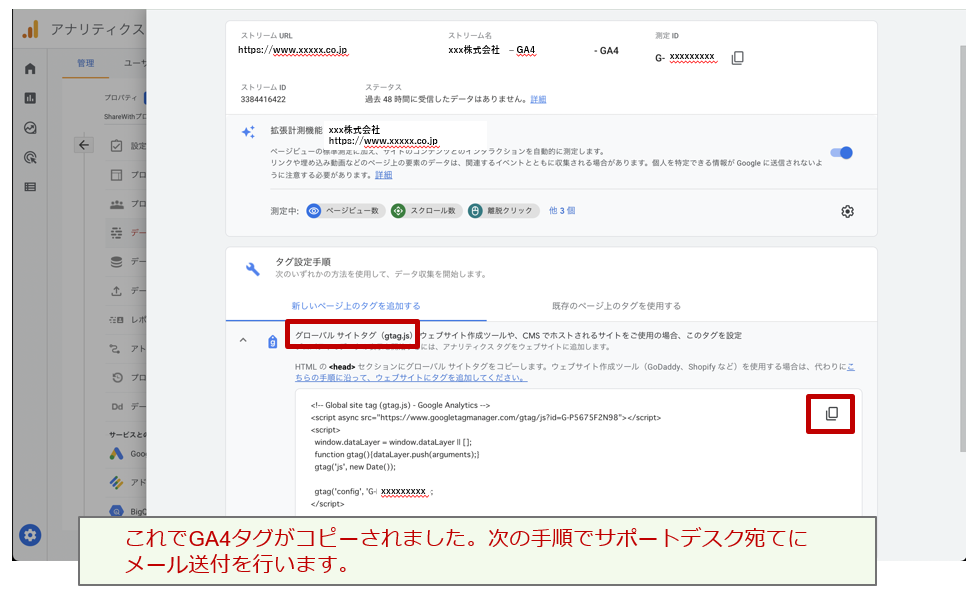Open 詳細 link in enhanced measurement description
The width and height of the screenshot is (973, 591).
pos(383,175)
